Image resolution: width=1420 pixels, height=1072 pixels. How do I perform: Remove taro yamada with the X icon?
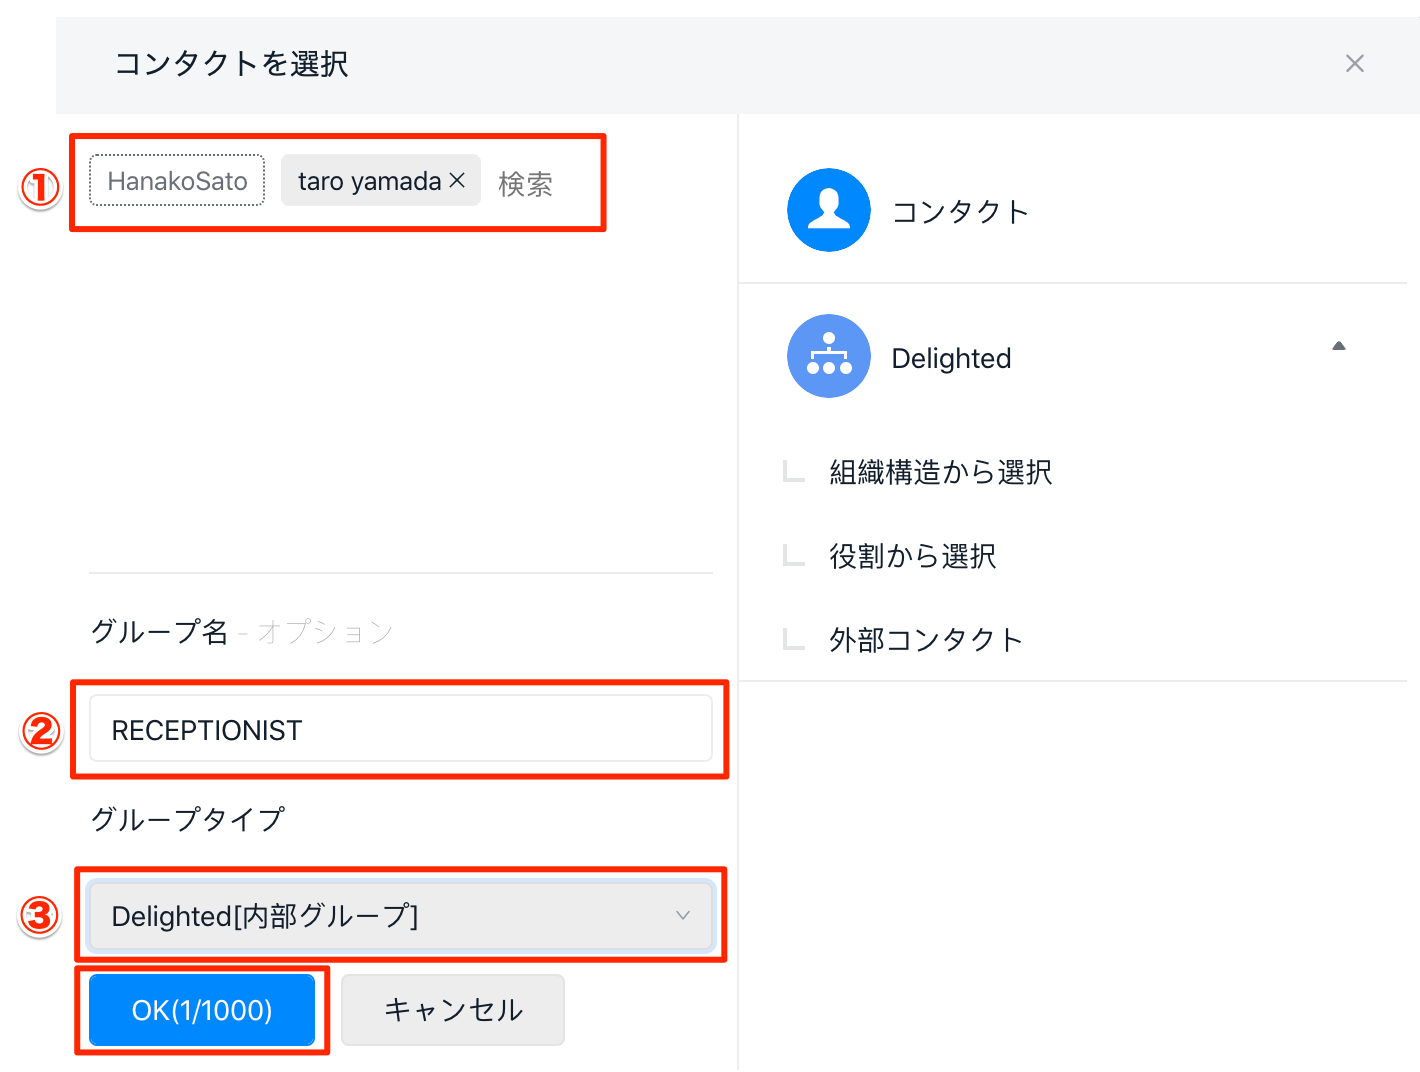[x=458, y=180]
